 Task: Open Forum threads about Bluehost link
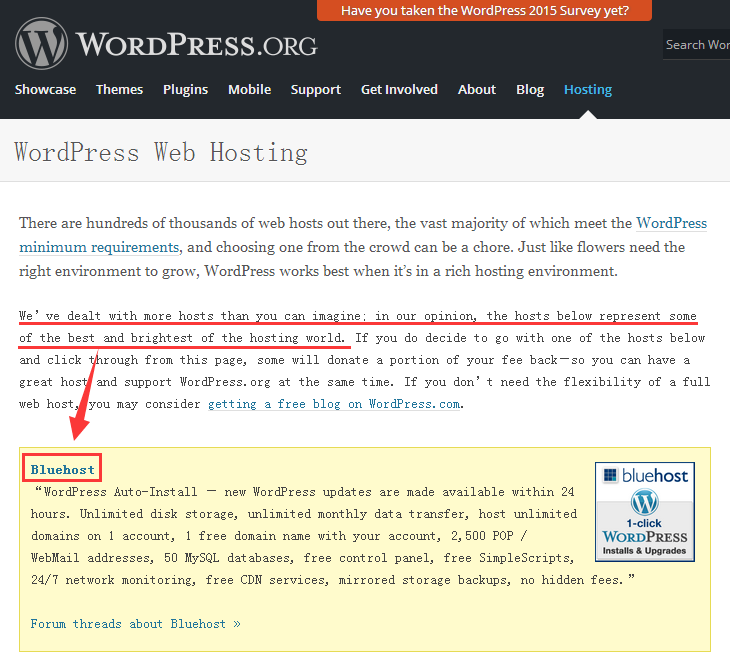135,624
